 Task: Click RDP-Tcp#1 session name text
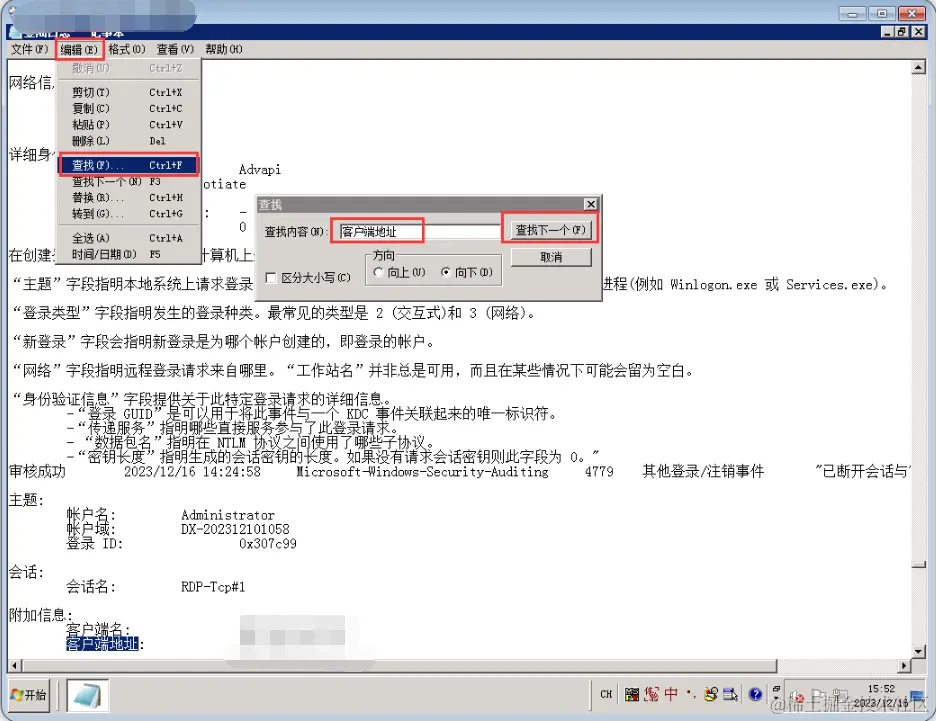213,587
